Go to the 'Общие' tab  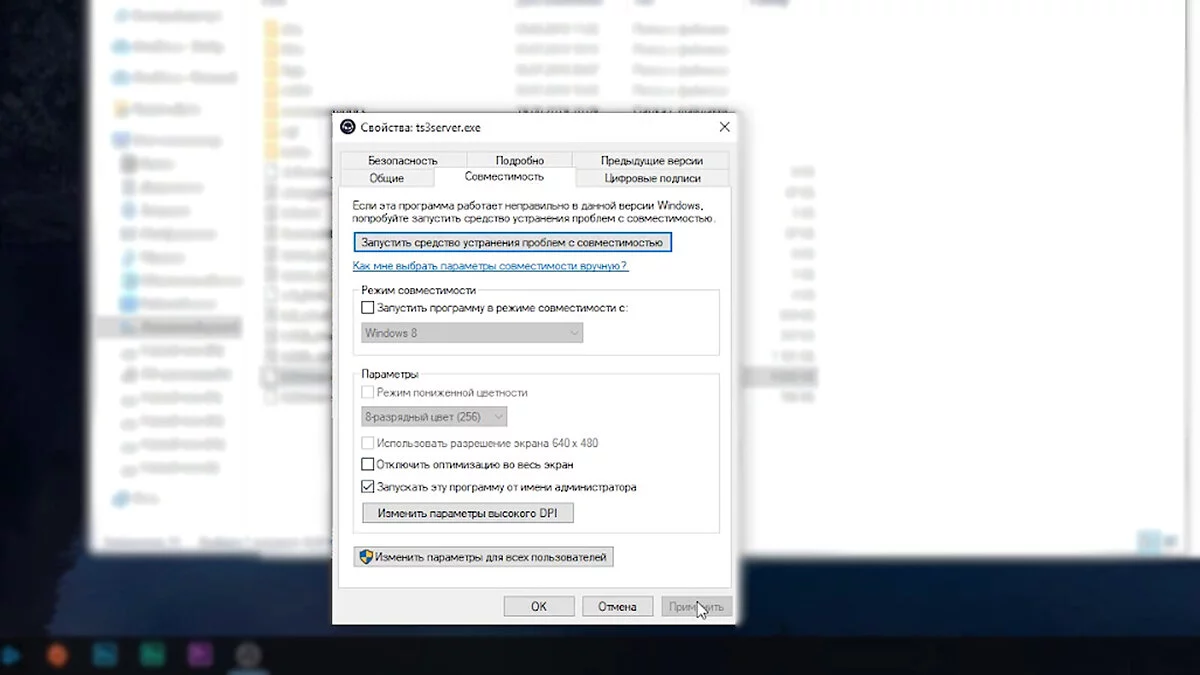tap(387, 178)
